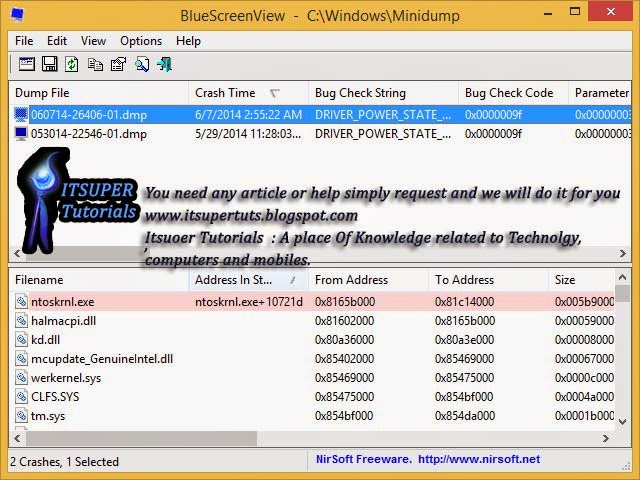Open Properties toolbar icon
The width and height of the screenshot is (640, 480).
point(118,64)
